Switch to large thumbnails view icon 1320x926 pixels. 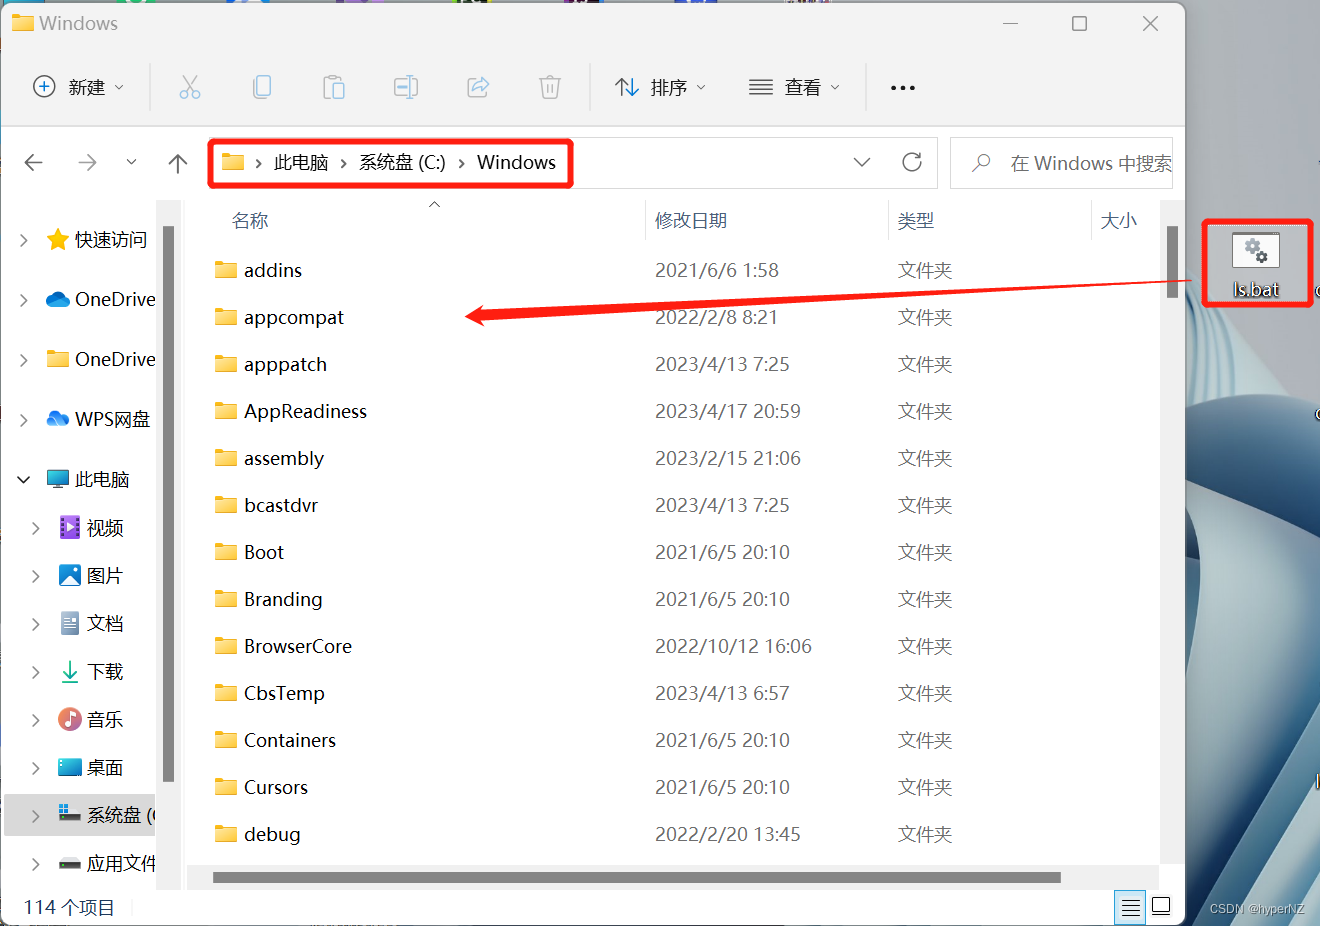click(1161, 906)
